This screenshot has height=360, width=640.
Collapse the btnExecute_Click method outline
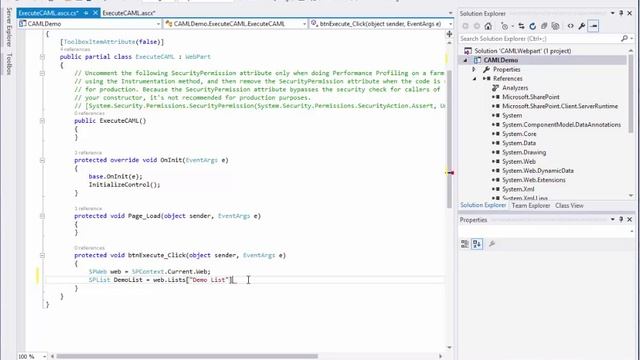tap(42, 256)
